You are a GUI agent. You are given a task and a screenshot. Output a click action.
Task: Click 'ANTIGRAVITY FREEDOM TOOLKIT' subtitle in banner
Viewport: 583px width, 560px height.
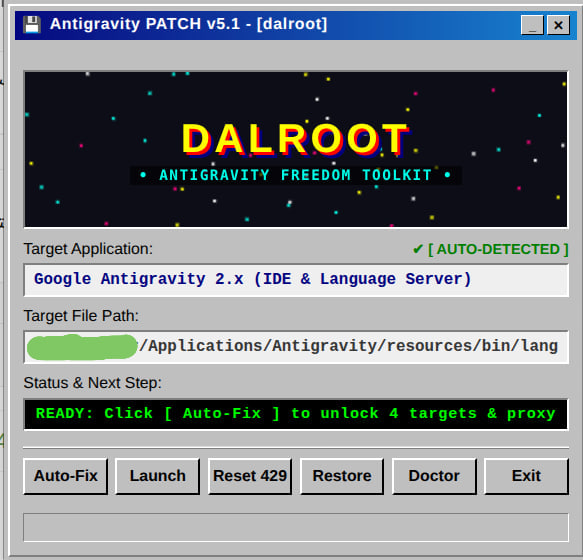[296, 175]
